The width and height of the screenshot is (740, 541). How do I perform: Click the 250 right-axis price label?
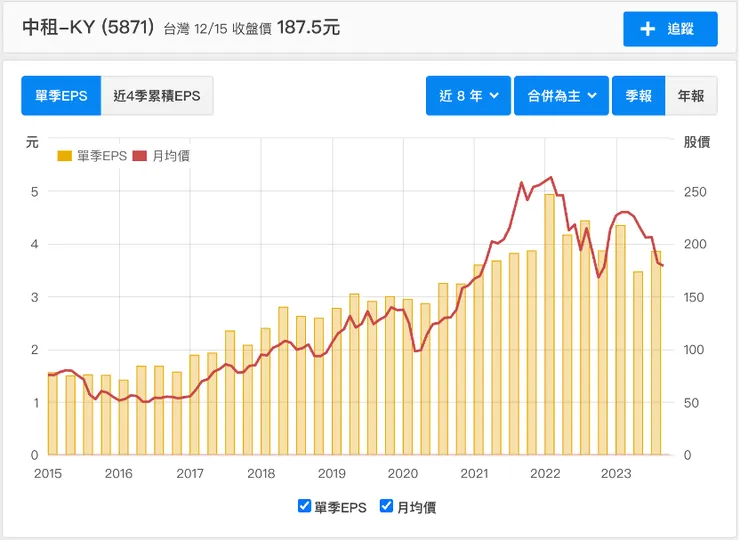pyautogui.click(x=695, y=192)
